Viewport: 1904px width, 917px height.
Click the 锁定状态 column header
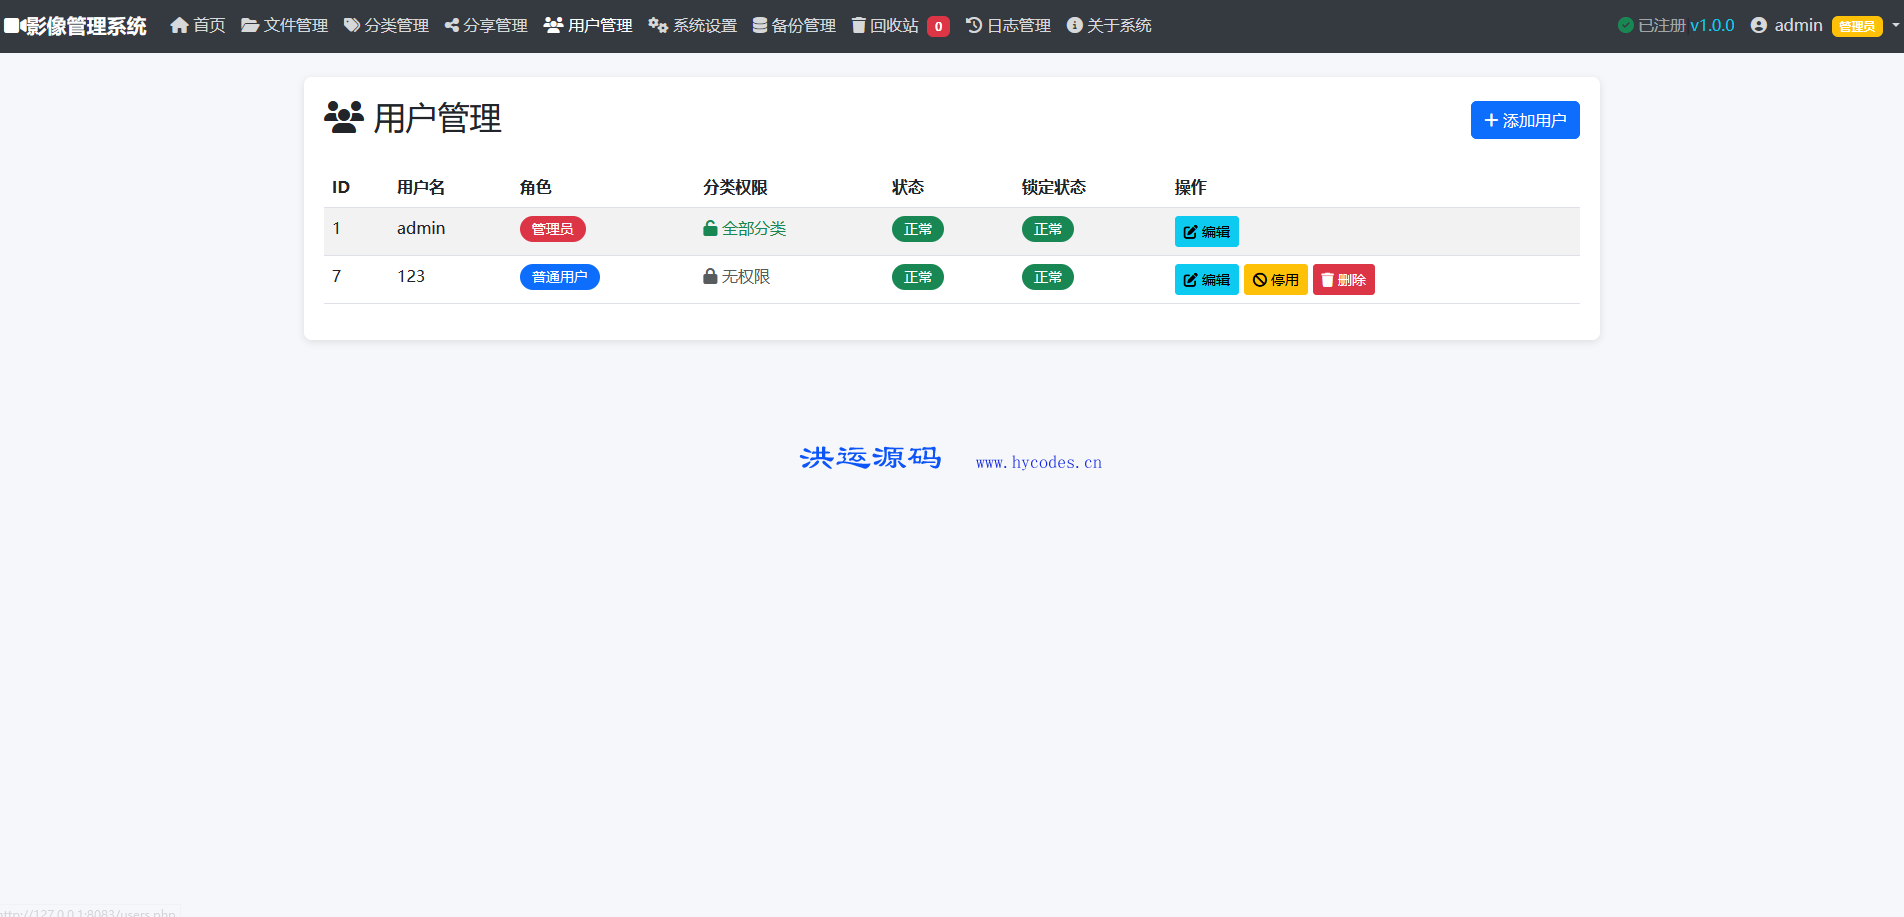pos(1054,187)
